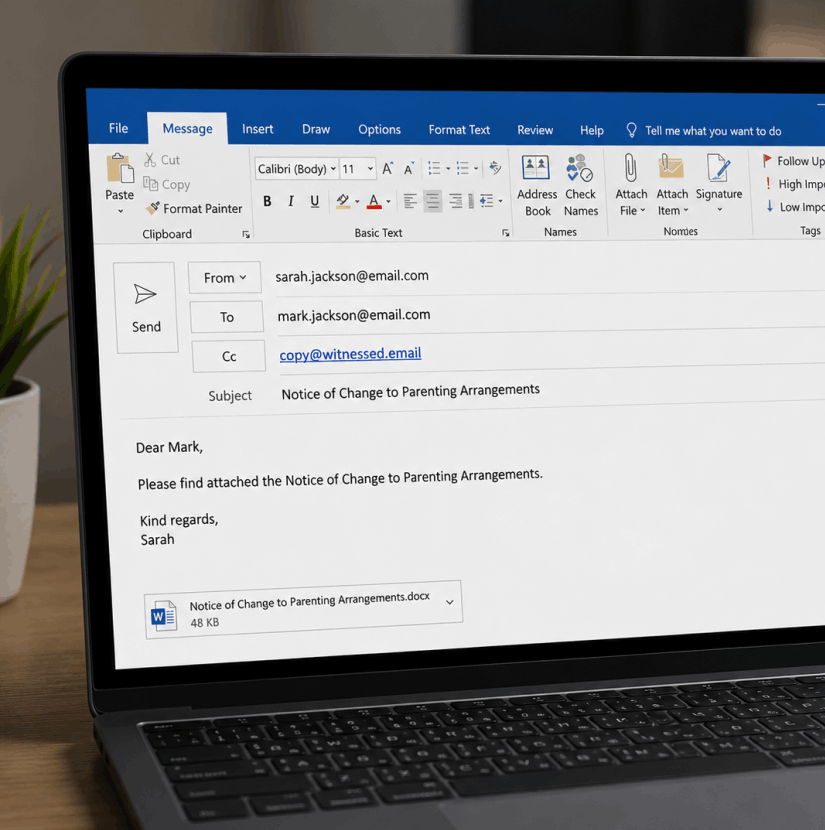Open the Attach Item menu
Image resolution: width=825 pixels, height=830 pixels.
[672, 185]
